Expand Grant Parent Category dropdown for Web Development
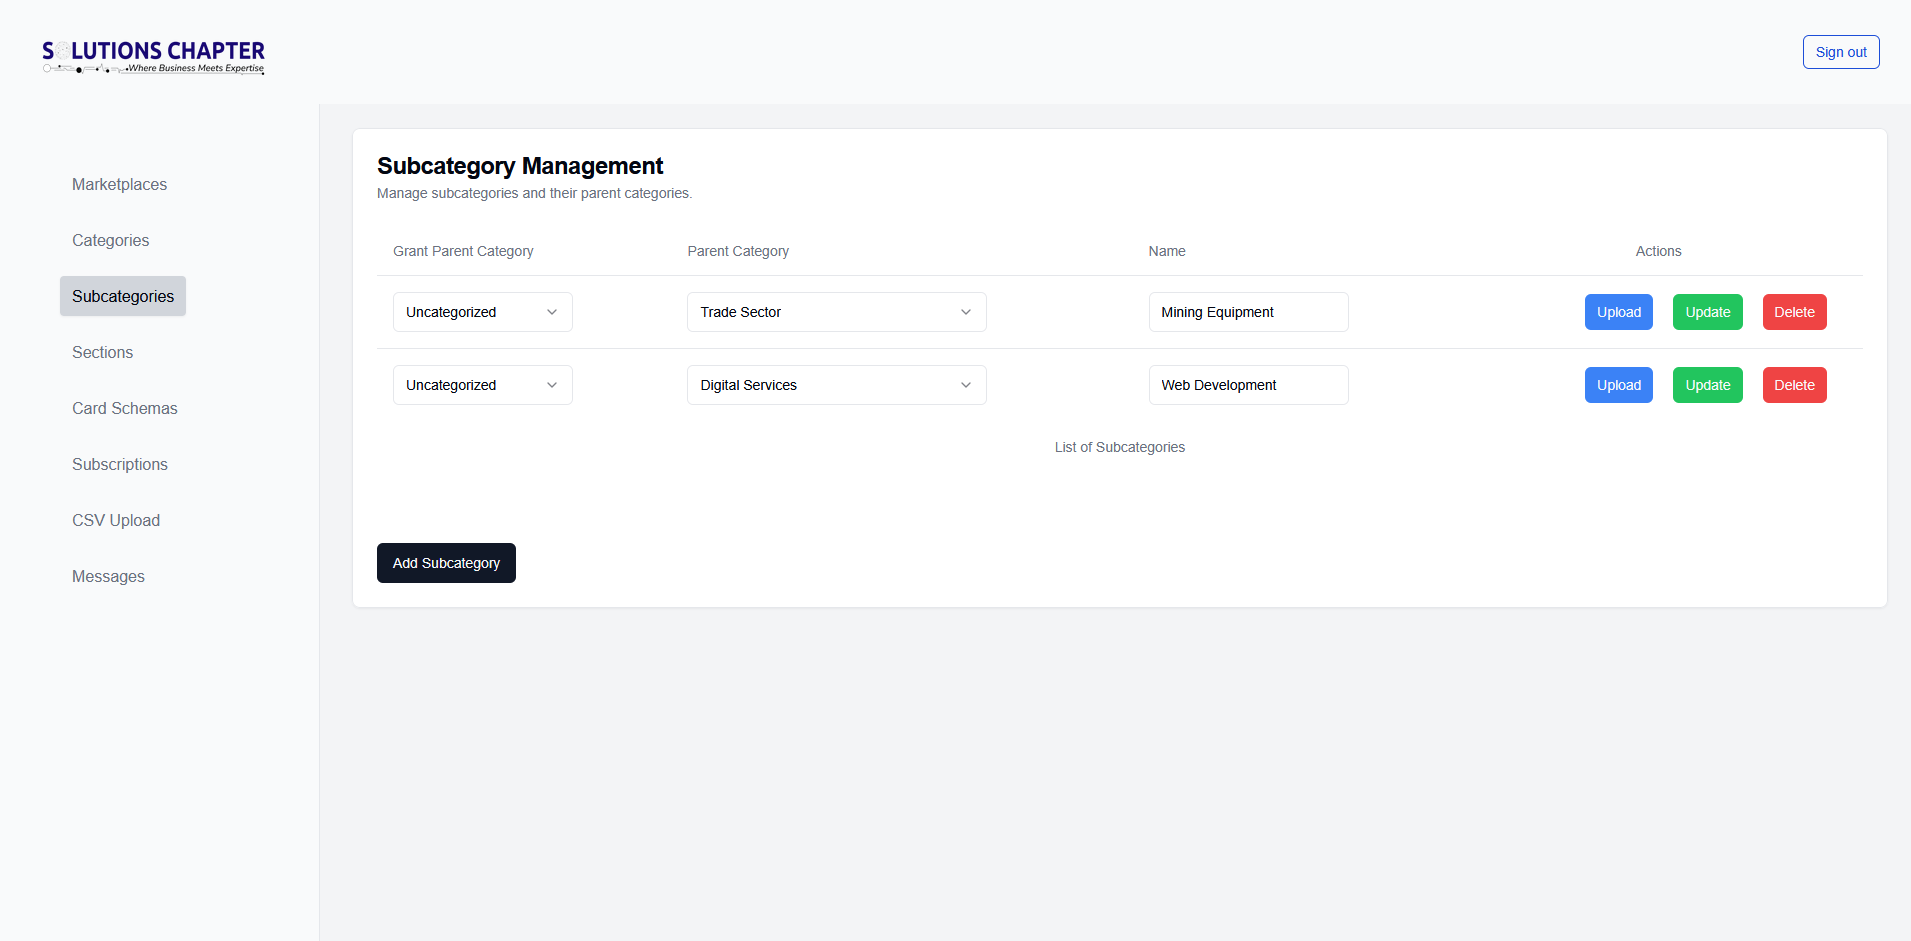Screen dimensions: 1911x941 tap(482, 385)
